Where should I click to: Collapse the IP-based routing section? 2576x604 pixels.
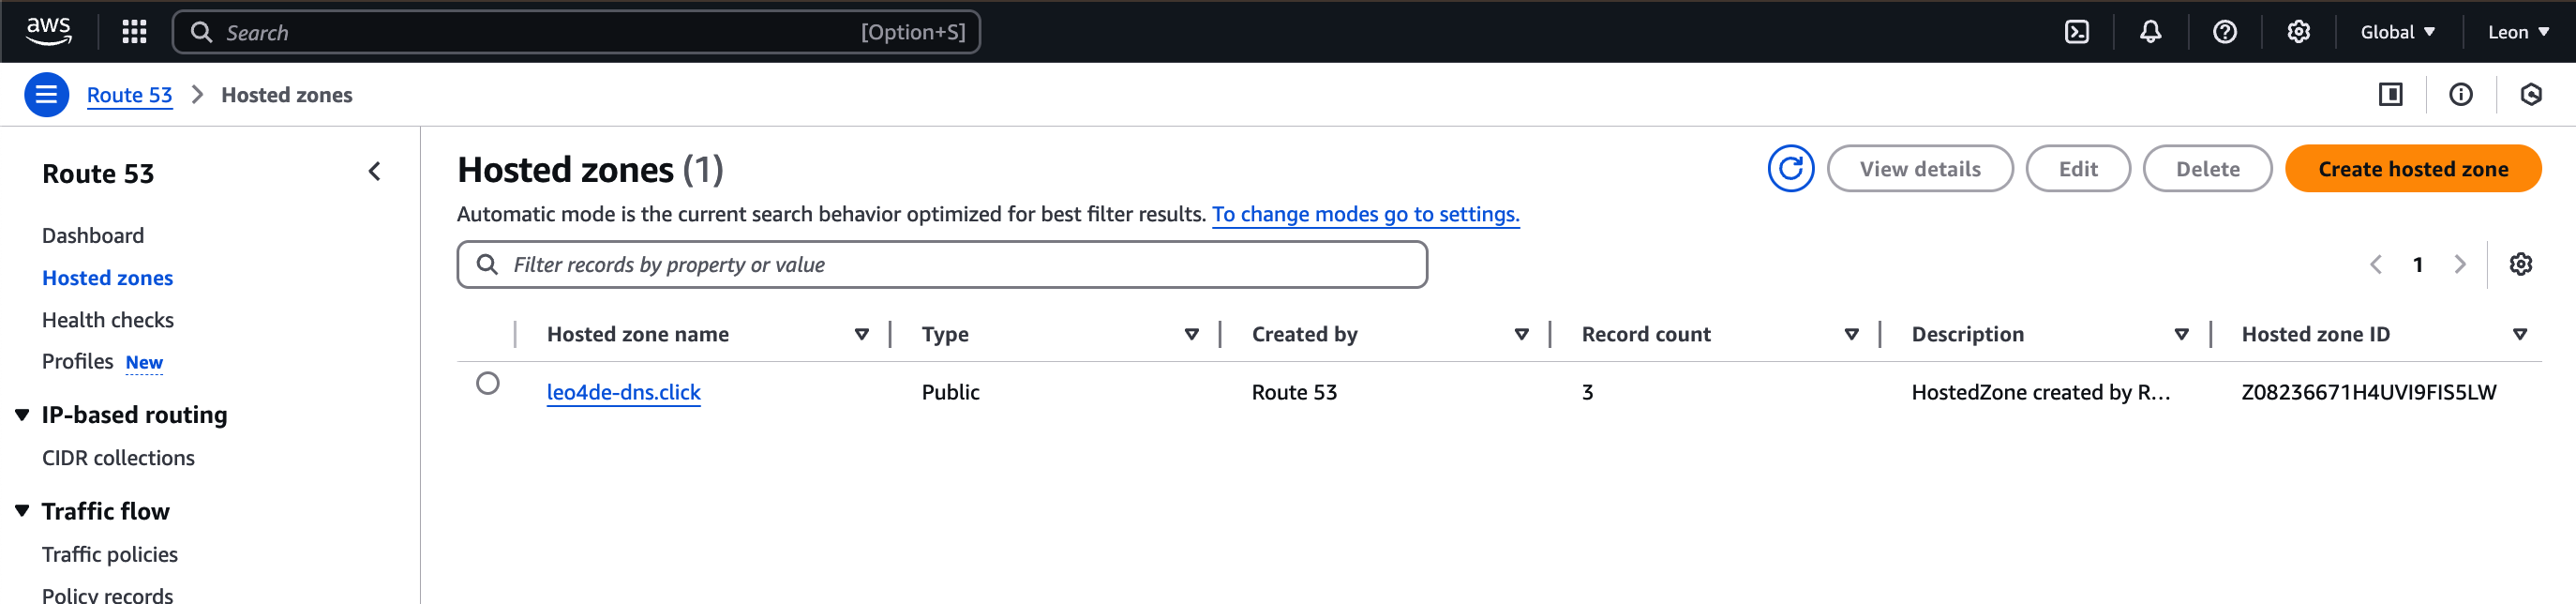pyautogui.click(x=22, y=415)
